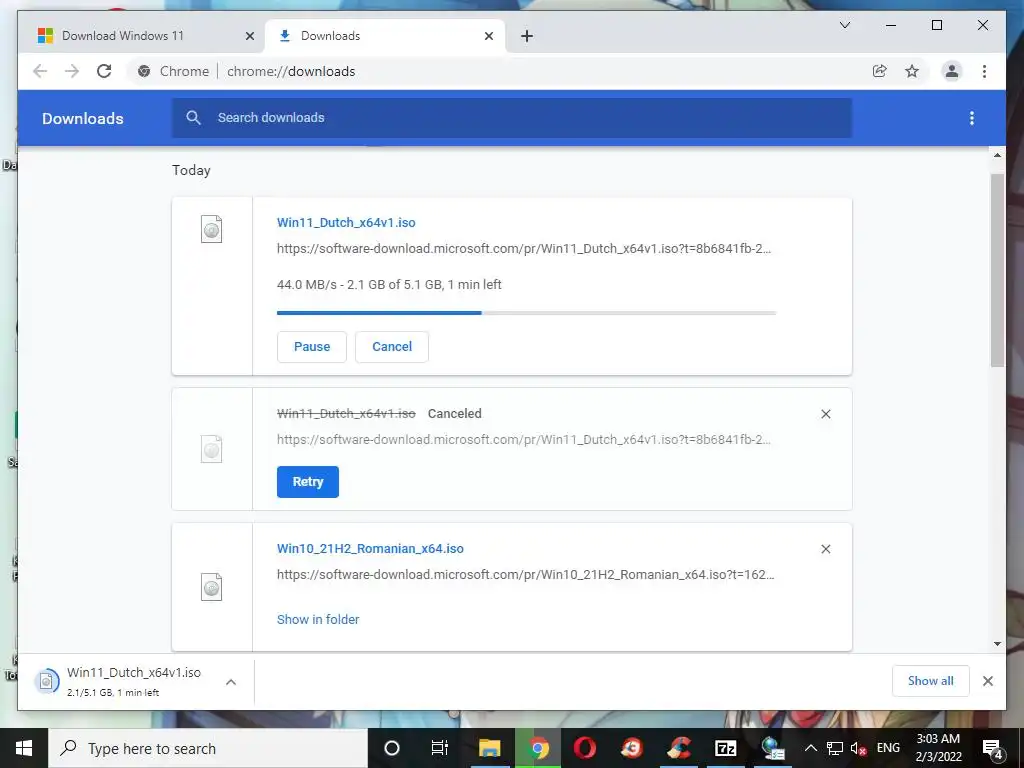
Task: Show all downloads from shelf
Action: click(931, 681)
